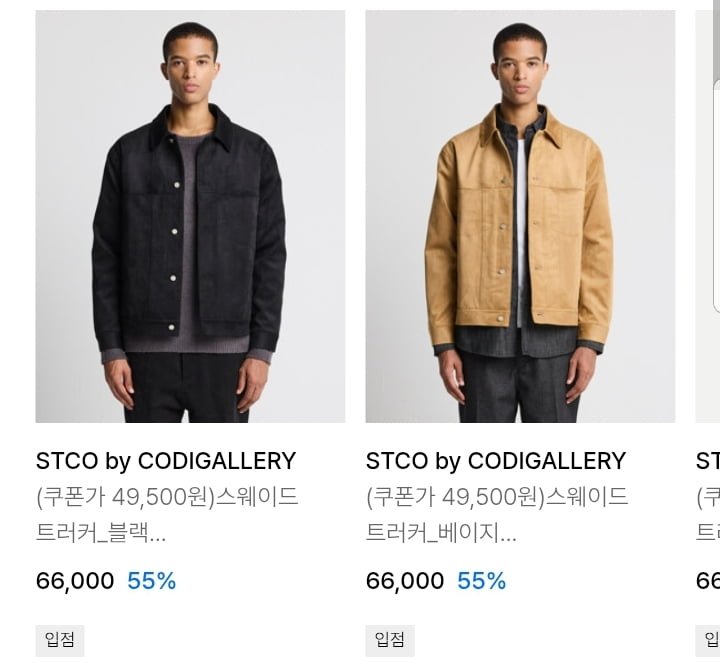Click the third product's cut-off title text
Screen dimensions: 720x667
click(x=708, y=515)
